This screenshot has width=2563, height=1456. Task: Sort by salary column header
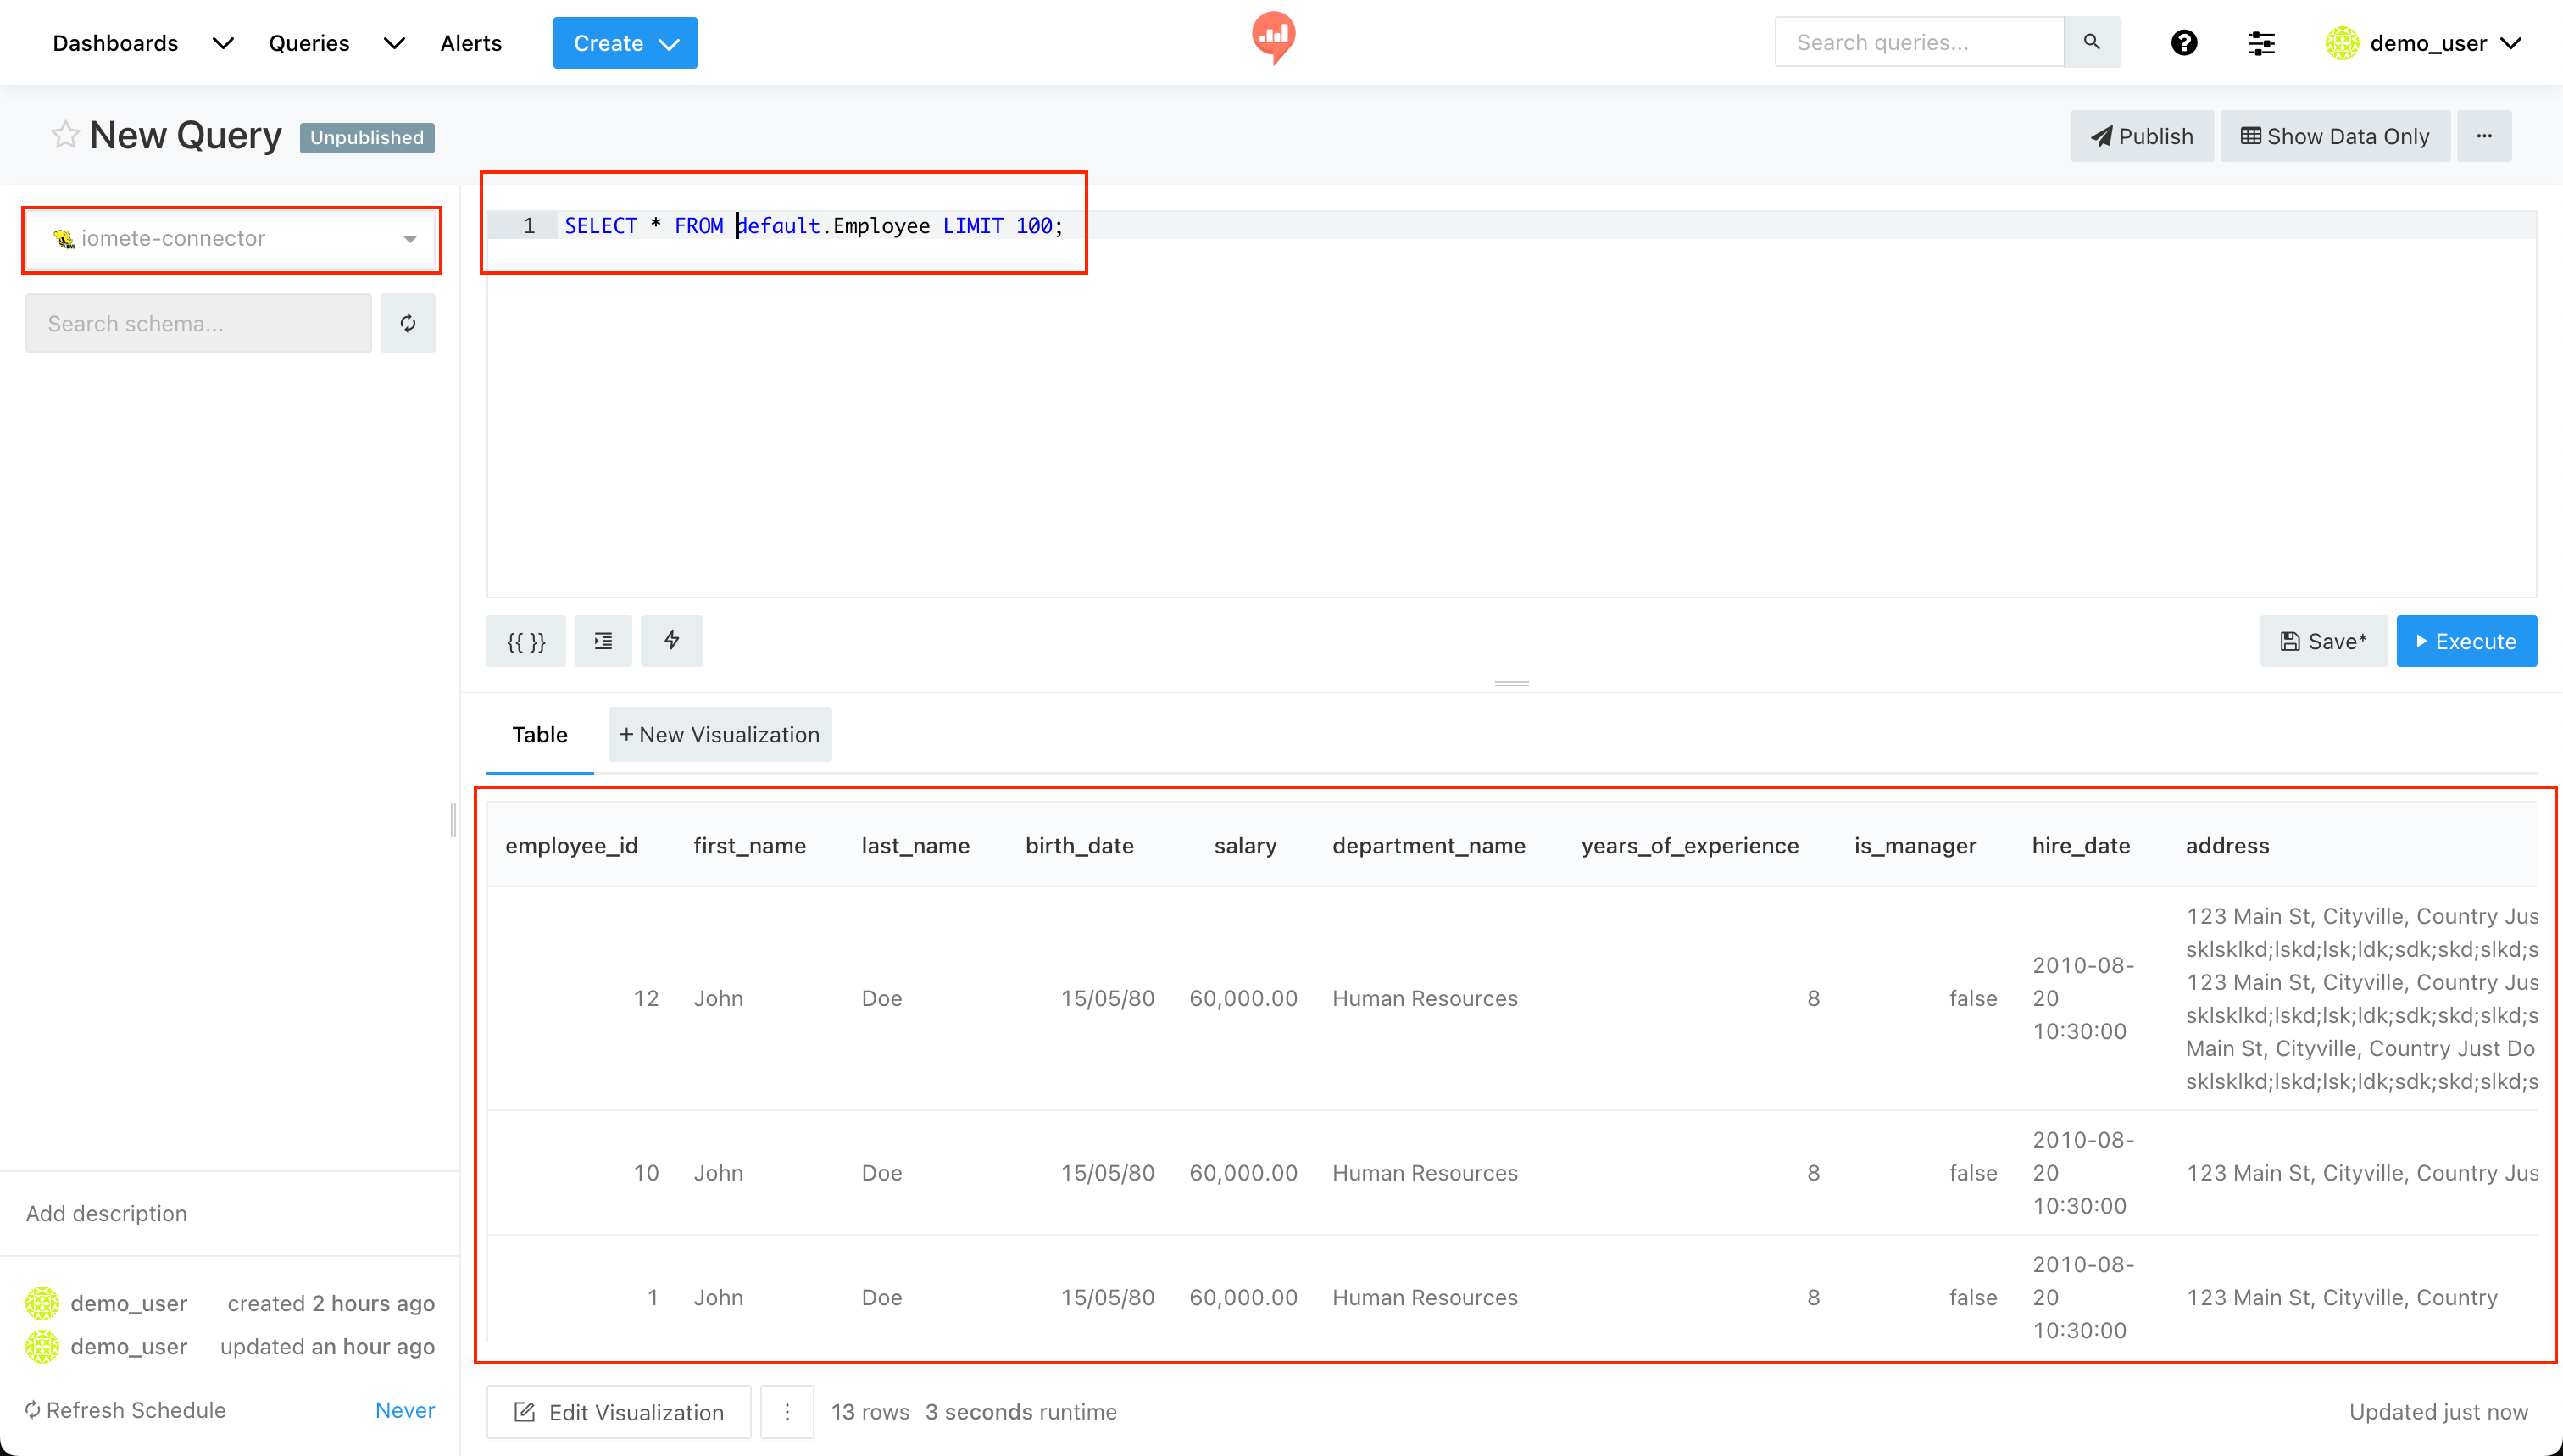(x=1245, y=845)
